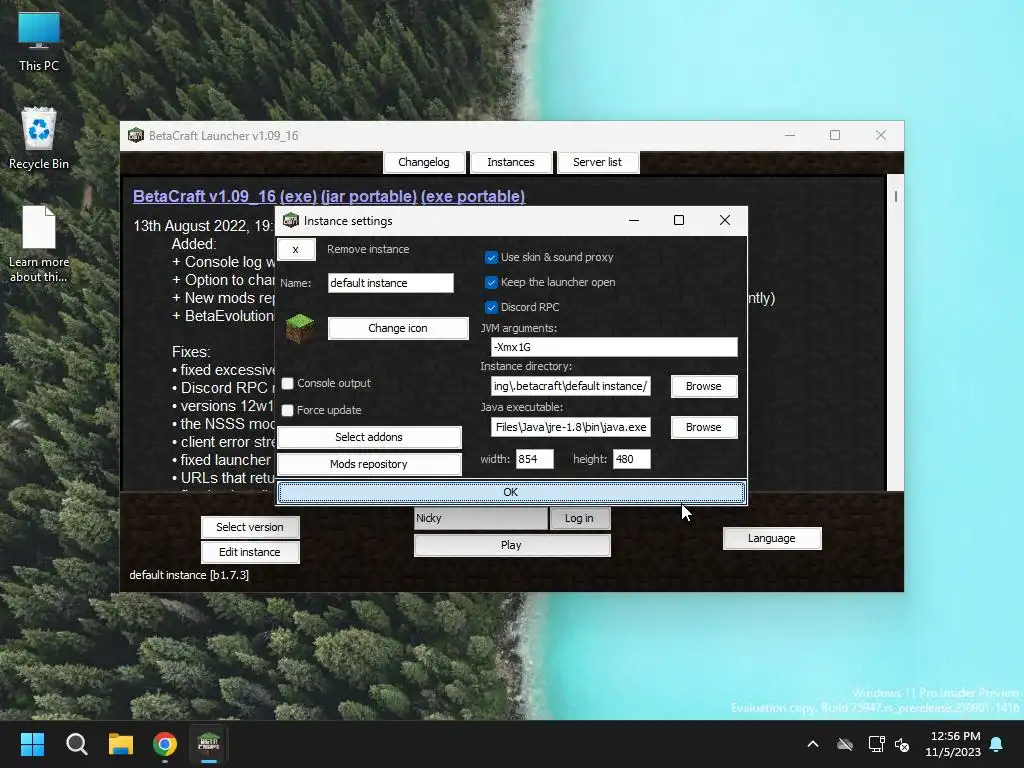Screen dimensions: 1024x768
Task: Click 'default instance [b1.7.3]' status text
Action: [x=189, y=575]
